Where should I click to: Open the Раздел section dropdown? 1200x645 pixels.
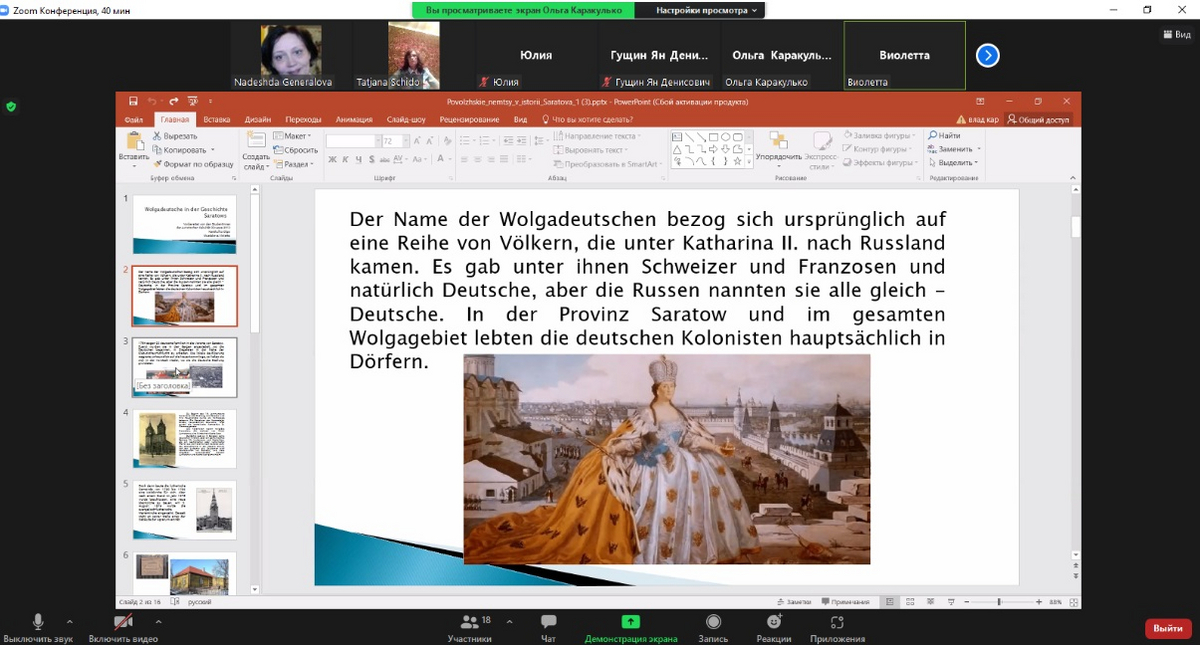(x=293, y=164)
